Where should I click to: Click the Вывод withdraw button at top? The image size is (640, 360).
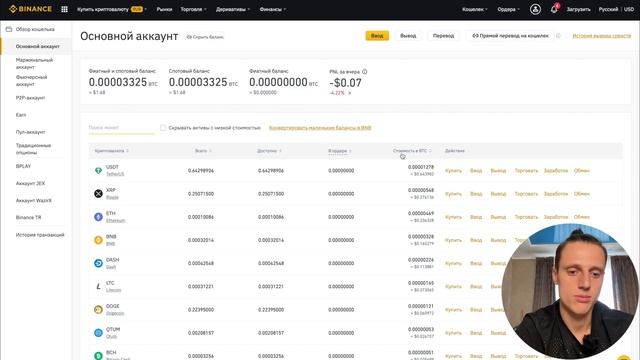click(408, 36)
